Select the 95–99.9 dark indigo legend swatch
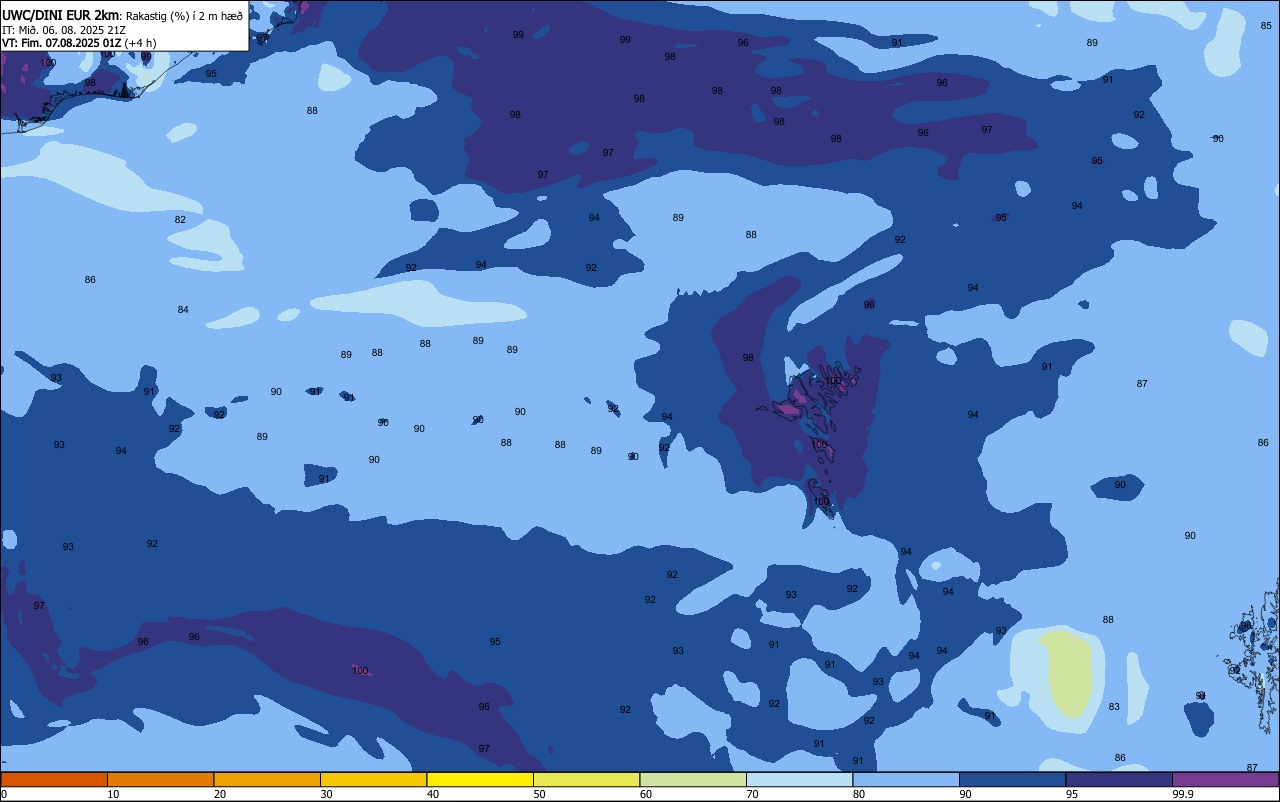1280x802 pixels. tap(1119, 779)
